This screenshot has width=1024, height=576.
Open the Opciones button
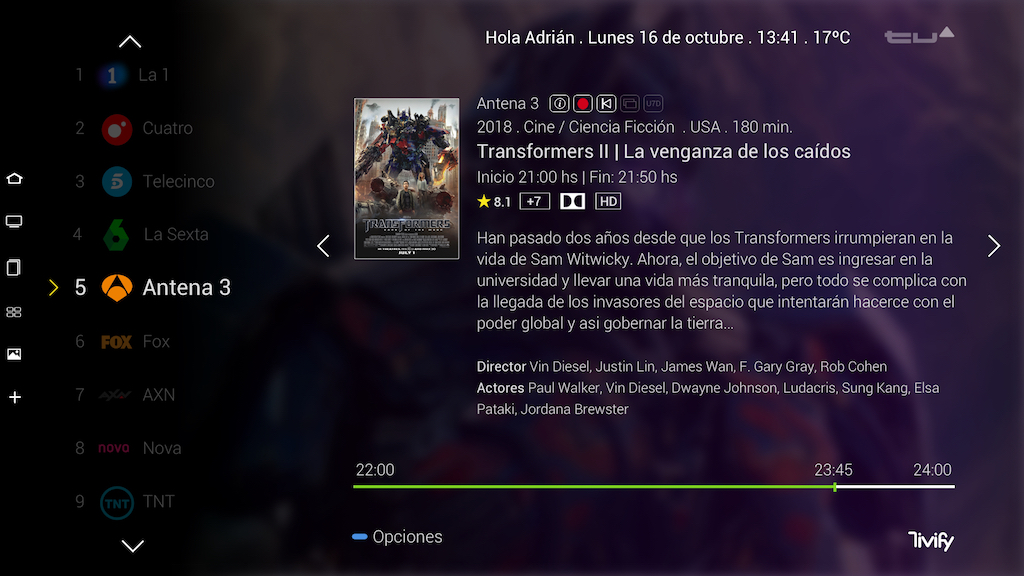pos(397,537)
